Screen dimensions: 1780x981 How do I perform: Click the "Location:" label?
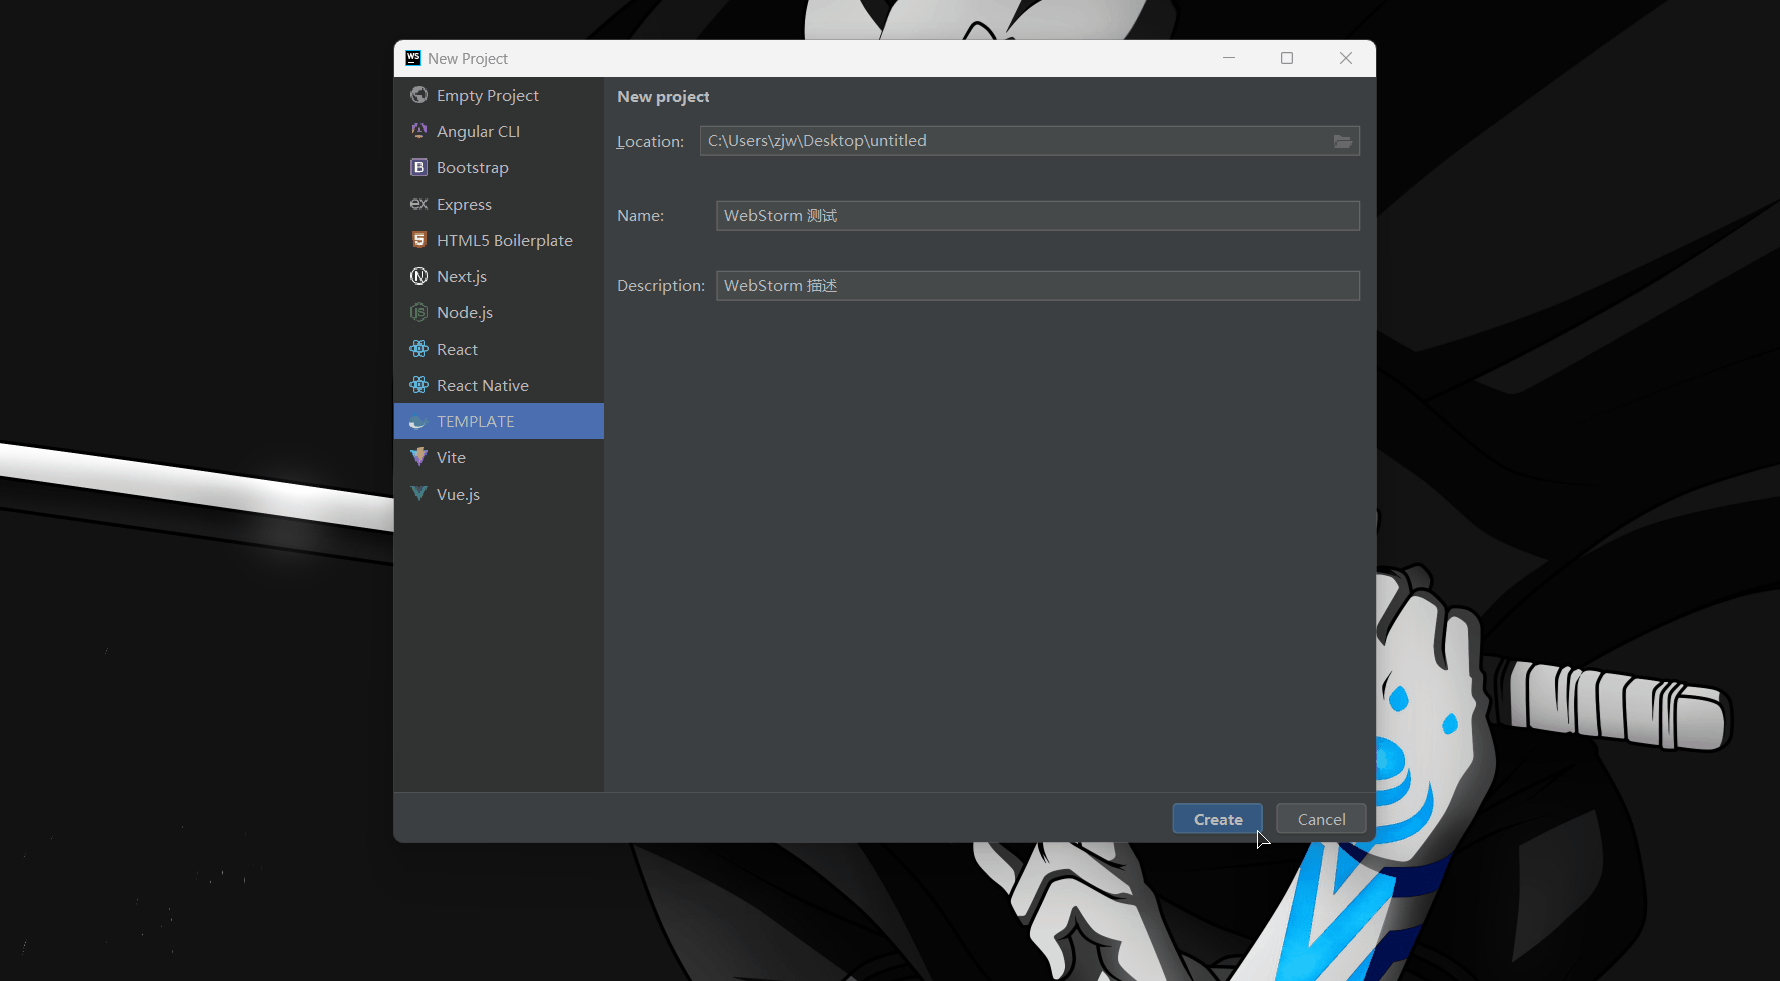click(x=650, y=141)
